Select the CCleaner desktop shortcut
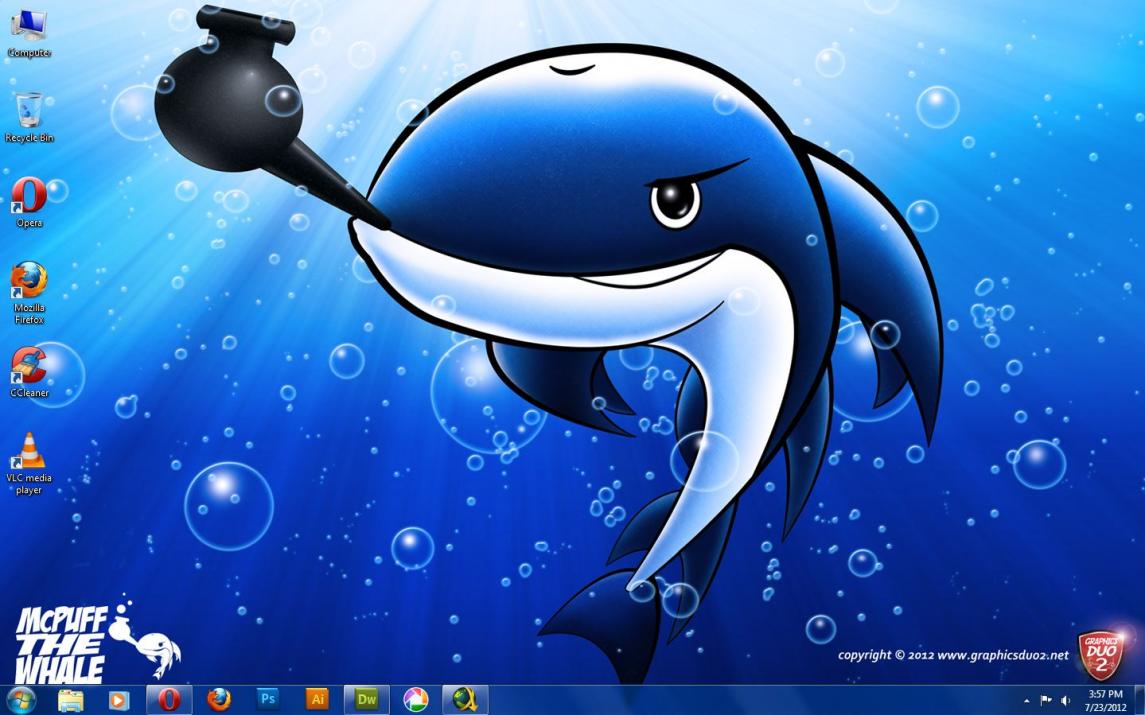The width and height of the screenshot is (1145, 715). pyautogui.click(x=29, y=372)
